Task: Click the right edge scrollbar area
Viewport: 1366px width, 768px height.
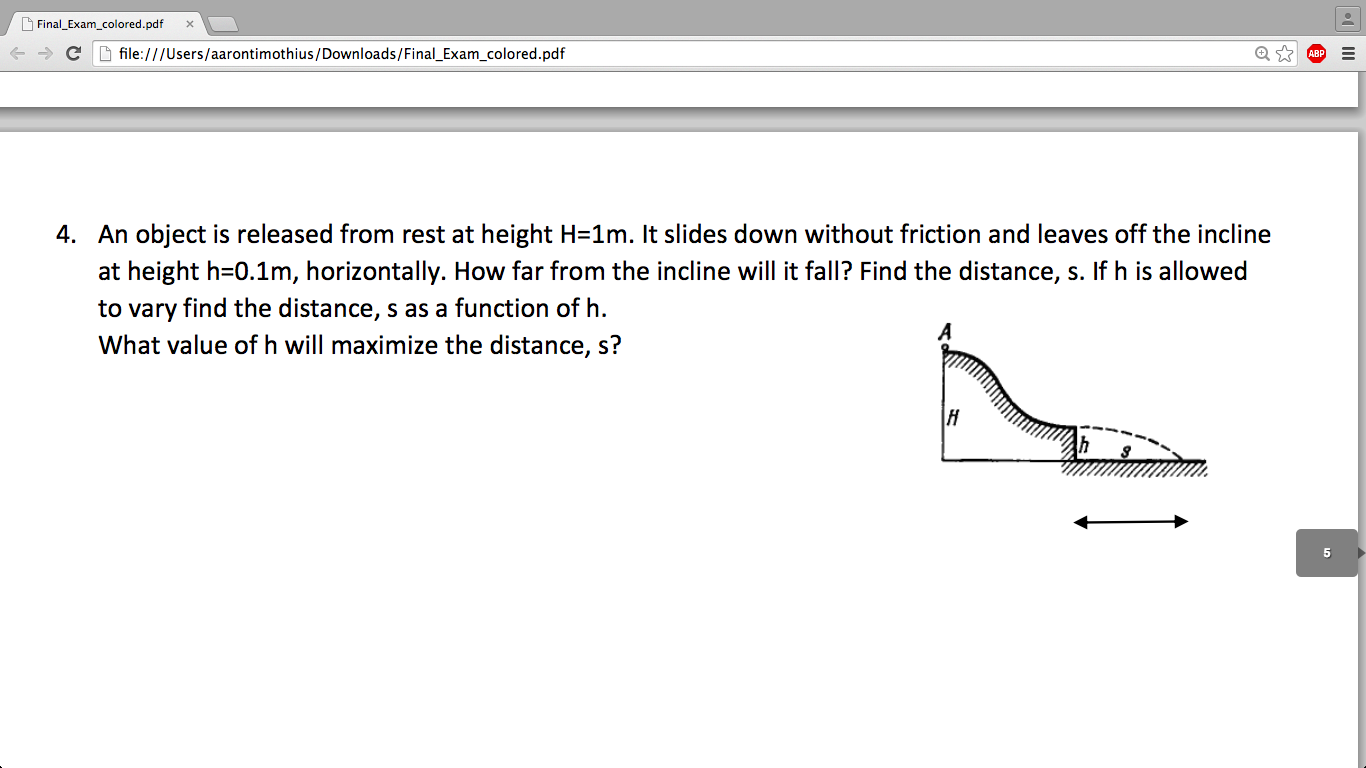Action: coord(1361,400)
